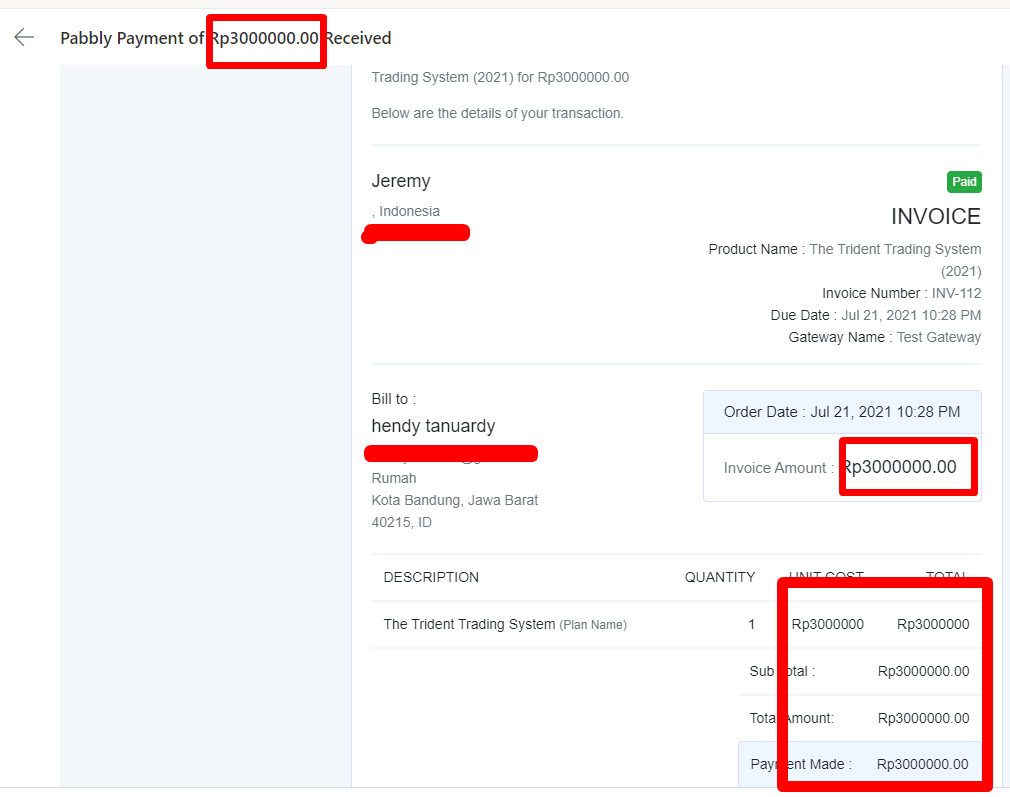This screenshot has height=797, width=1010.
Task: Click the DESCRIPTION column header
Action: tap(431, 577)
